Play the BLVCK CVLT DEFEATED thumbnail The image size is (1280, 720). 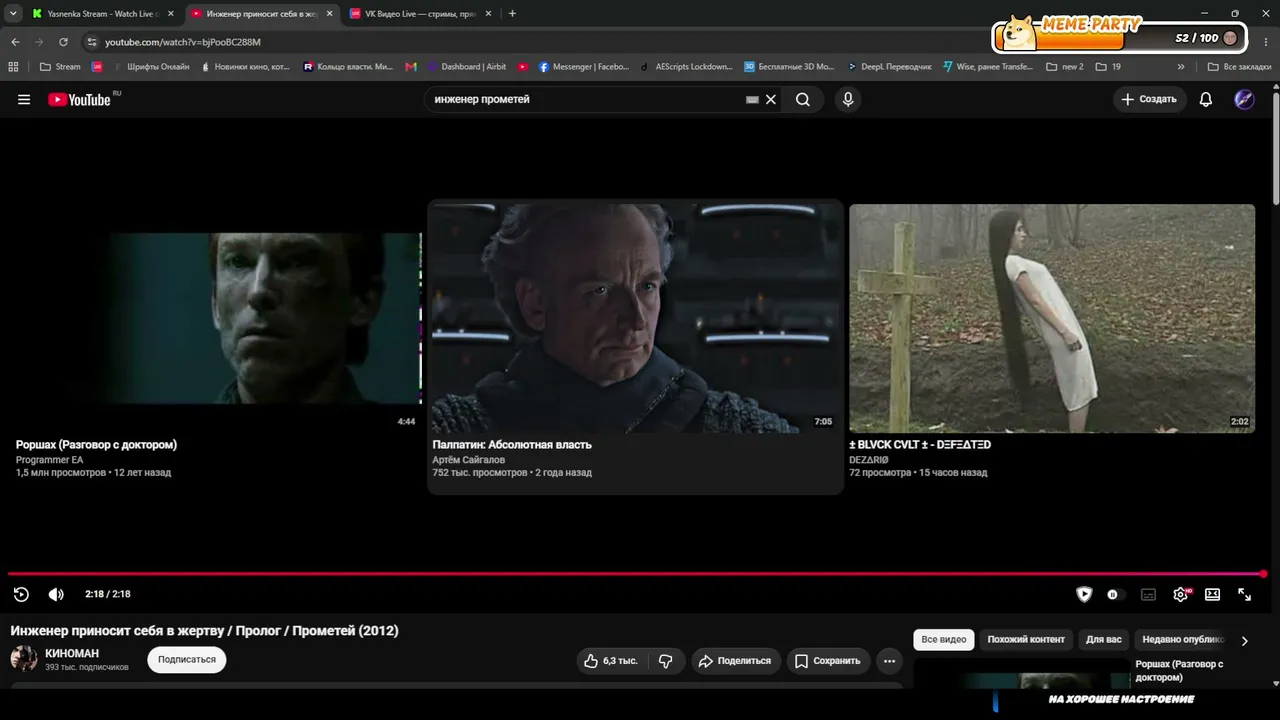click(x=1052, y=318)
